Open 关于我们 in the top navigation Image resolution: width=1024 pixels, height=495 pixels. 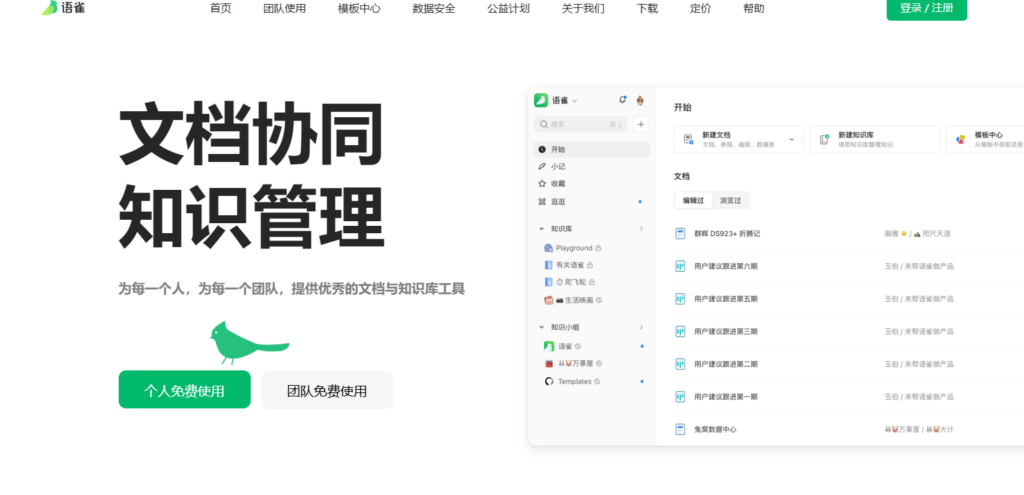tap(583, 8)
